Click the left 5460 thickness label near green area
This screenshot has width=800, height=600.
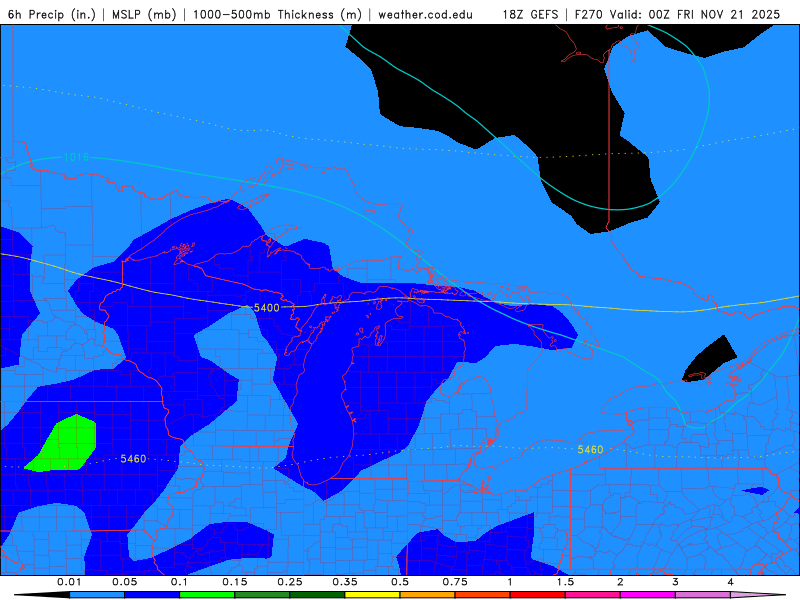pyautogui.click(x=133, y=459)
